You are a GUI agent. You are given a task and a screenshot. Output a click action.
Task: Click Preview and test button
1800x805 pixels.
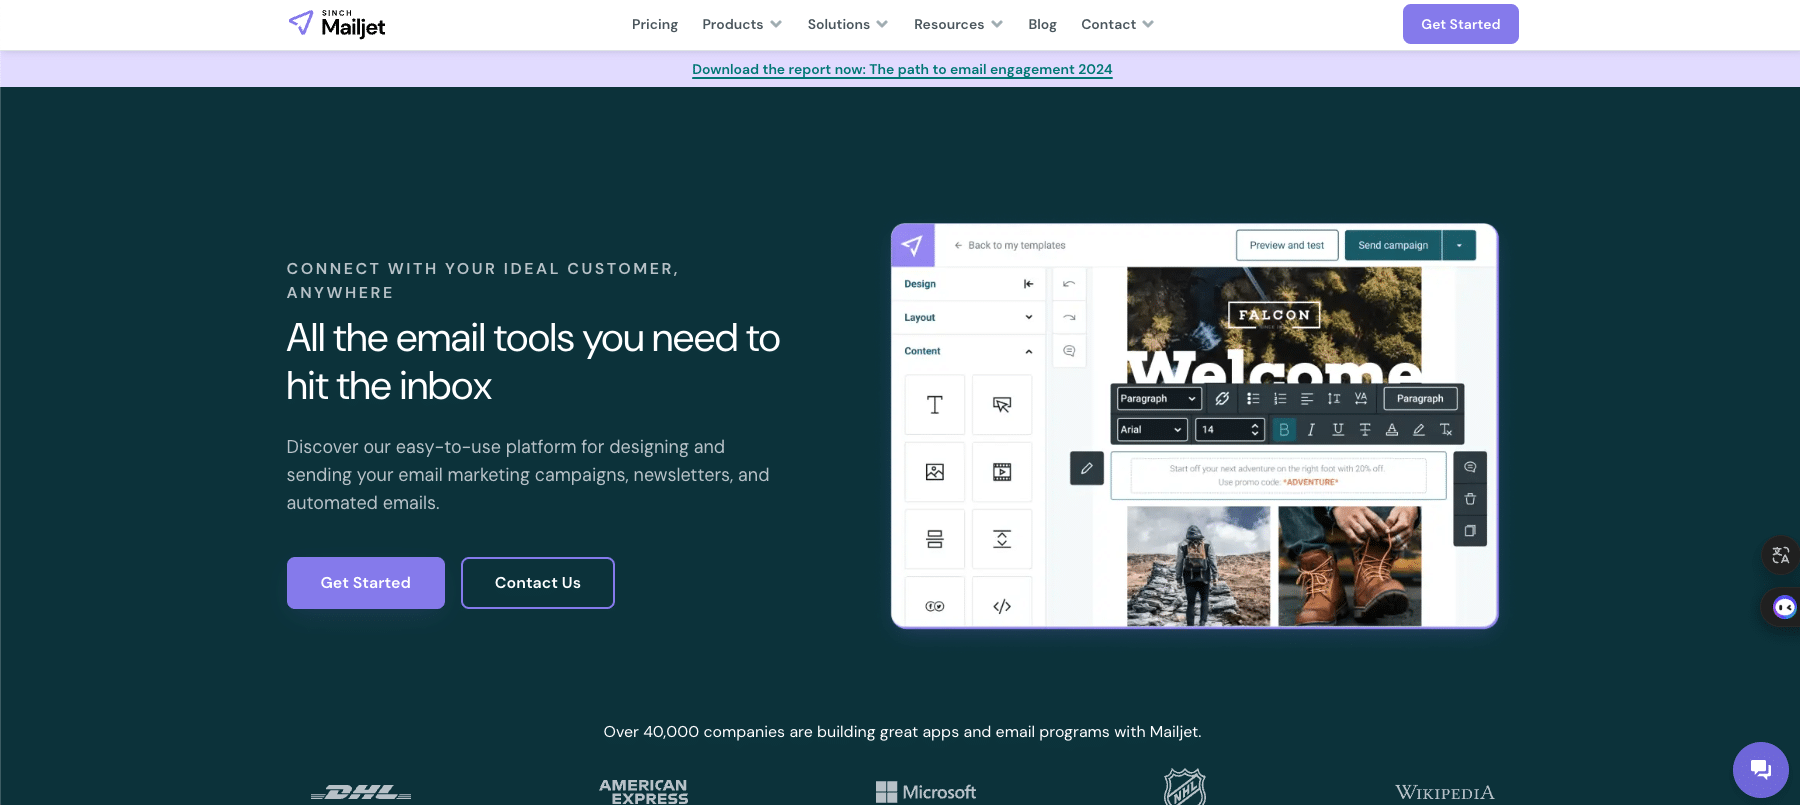[1287, 245]
